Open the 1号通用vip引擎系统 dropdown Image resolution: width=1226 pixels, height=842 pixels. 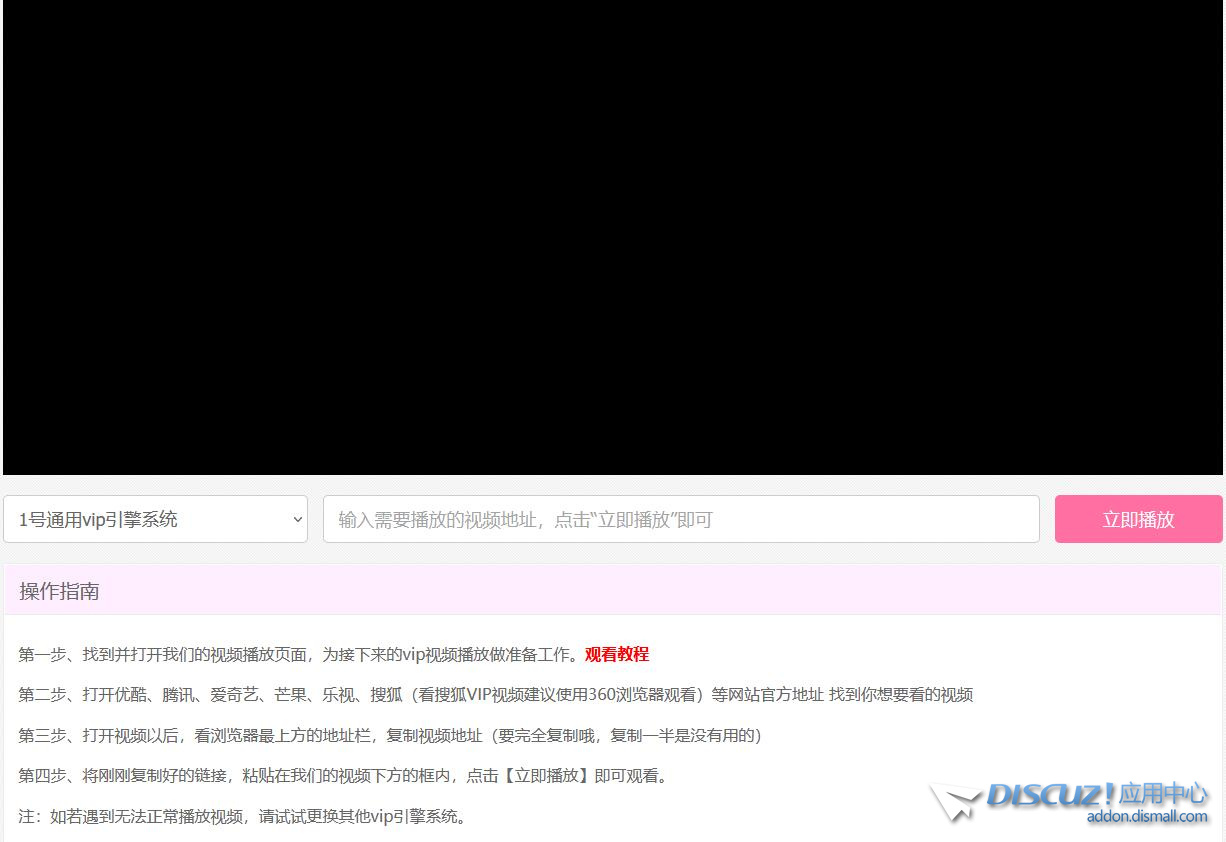155,519
